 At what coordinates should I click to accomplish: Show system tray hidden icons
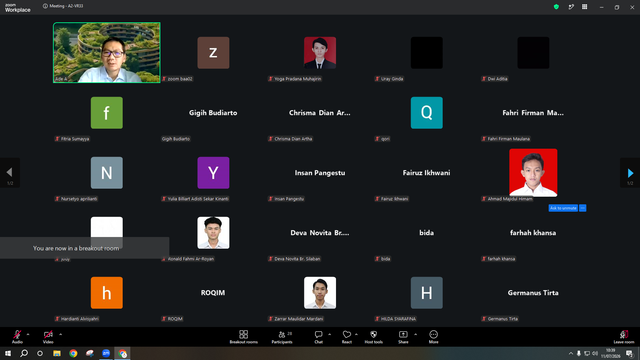coord(571,353)
